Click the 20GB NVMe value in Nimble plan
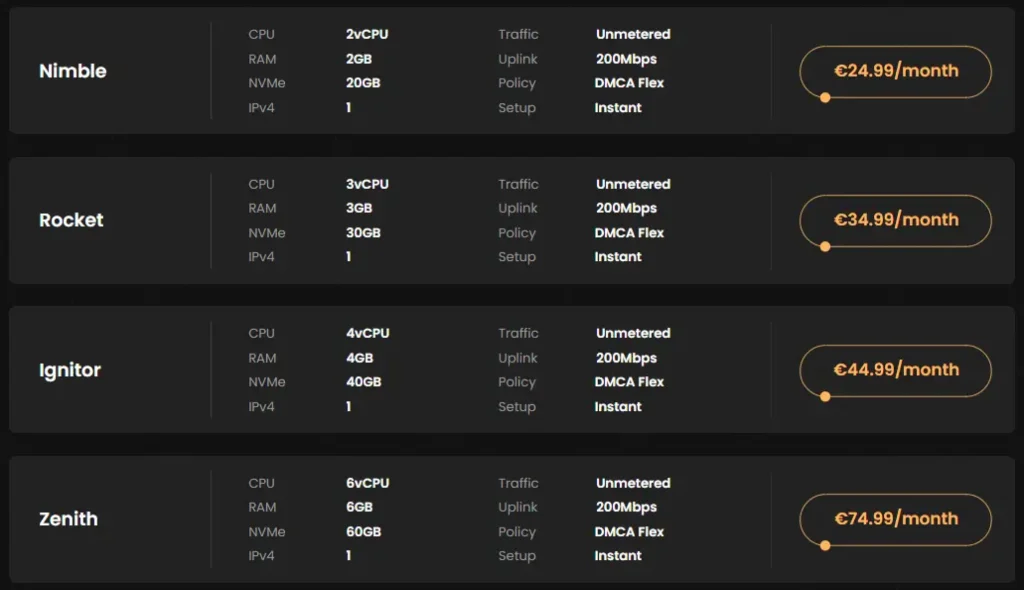 pos(363,83)
